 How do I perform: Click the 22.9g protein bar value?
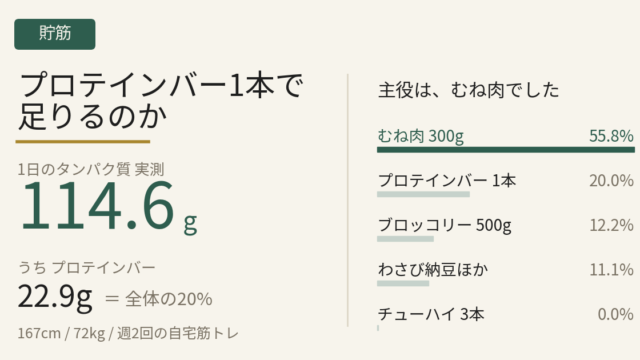pyautogui.click(x=55, y=297)
